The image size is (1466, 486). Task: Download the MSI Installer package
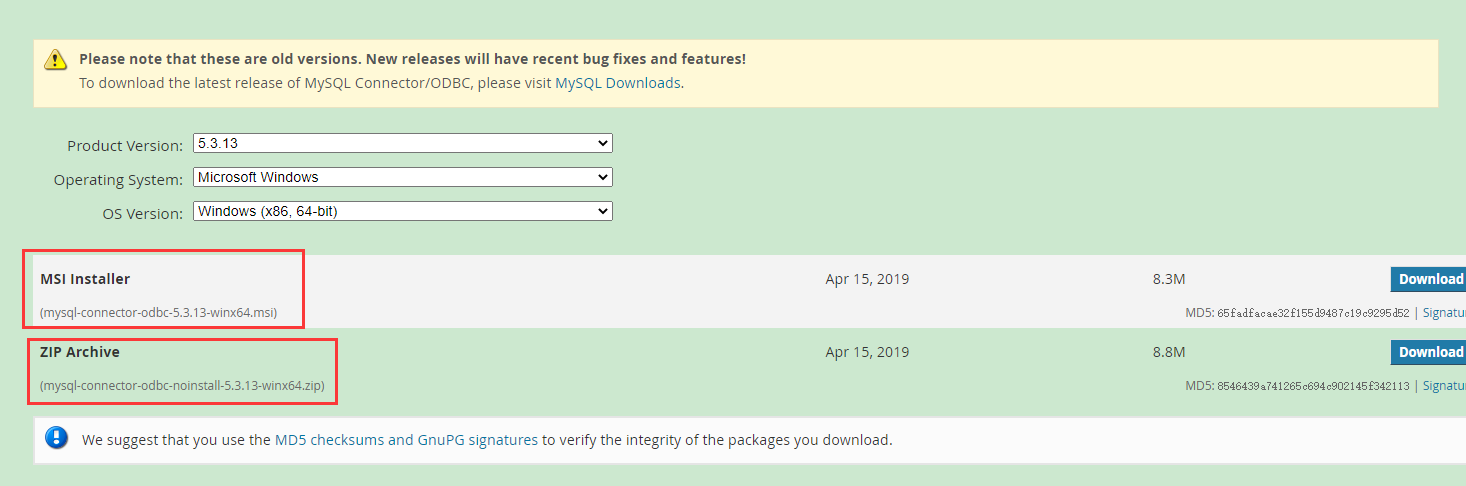coord(1429,279)
